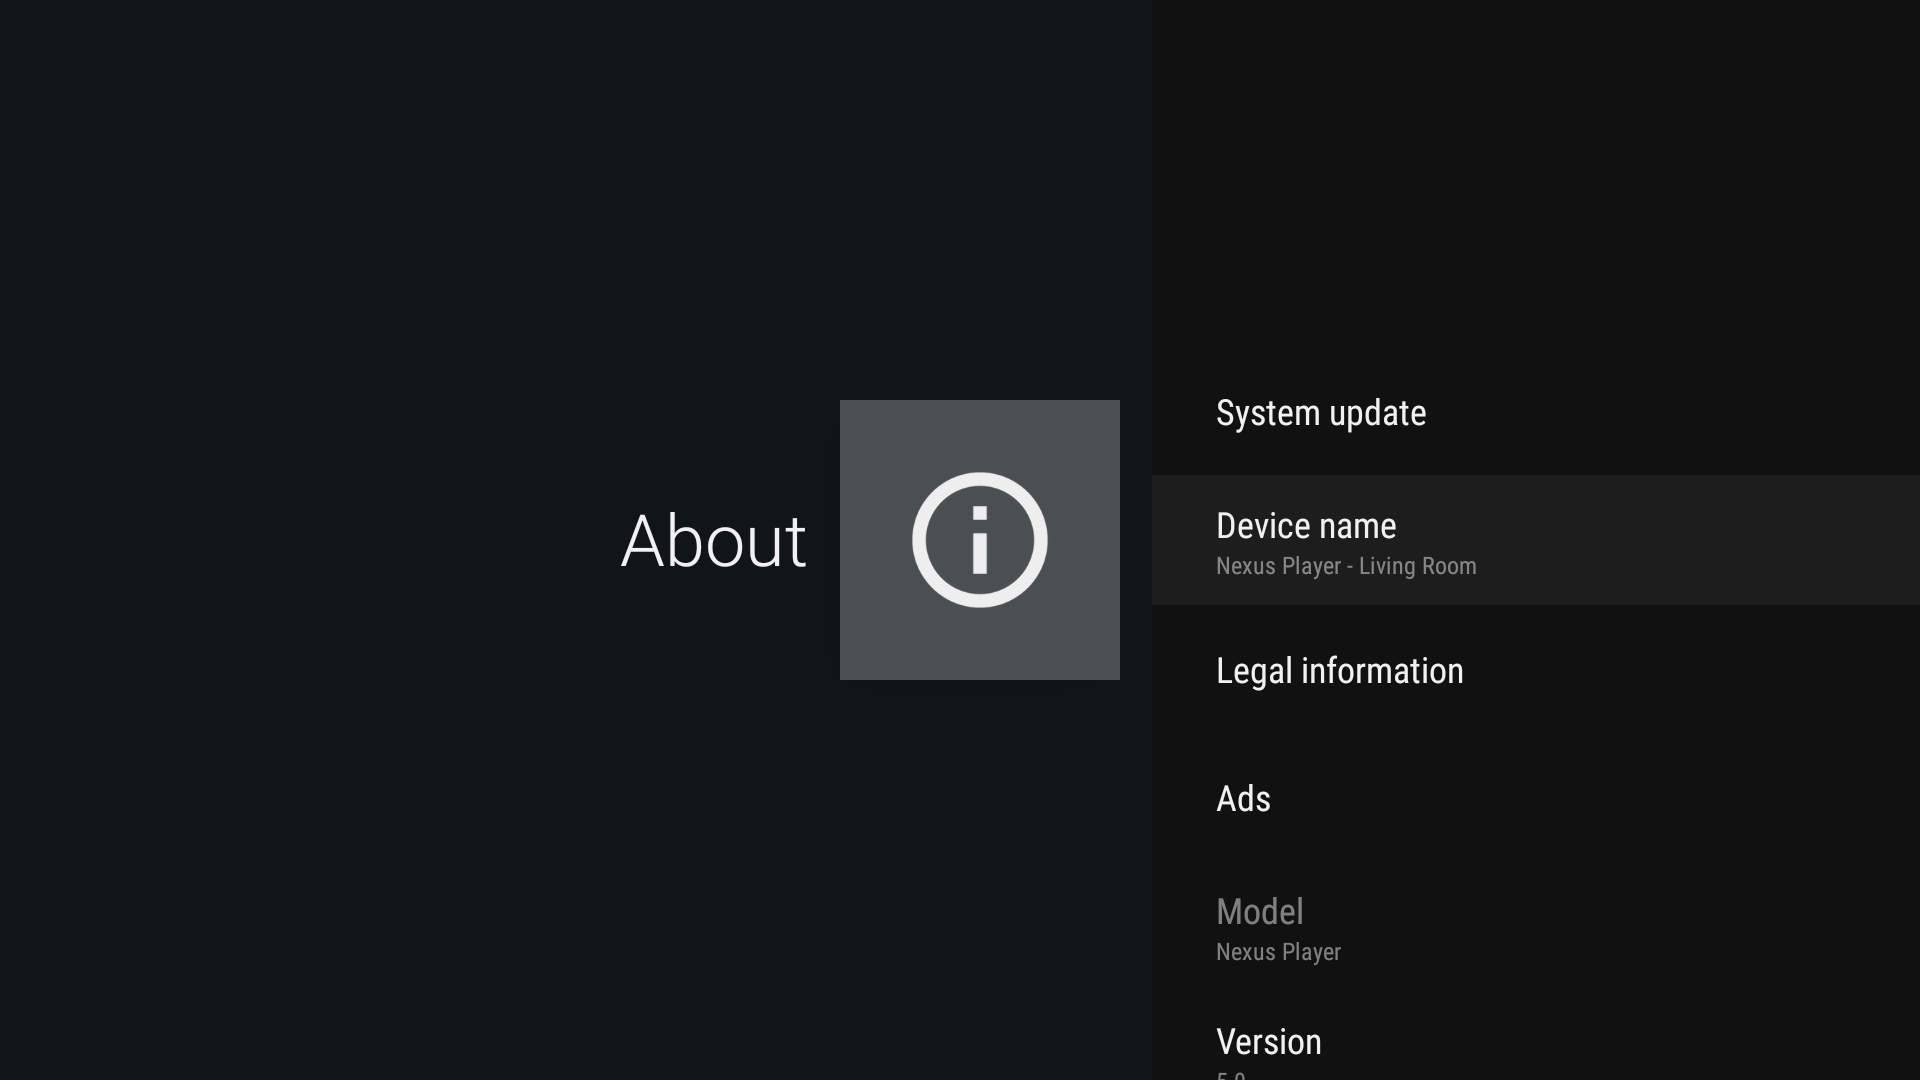The image size is (1920, 1080).
Task: Click Nexus Player - Living Room subtitle
Action: point(1345,566)
